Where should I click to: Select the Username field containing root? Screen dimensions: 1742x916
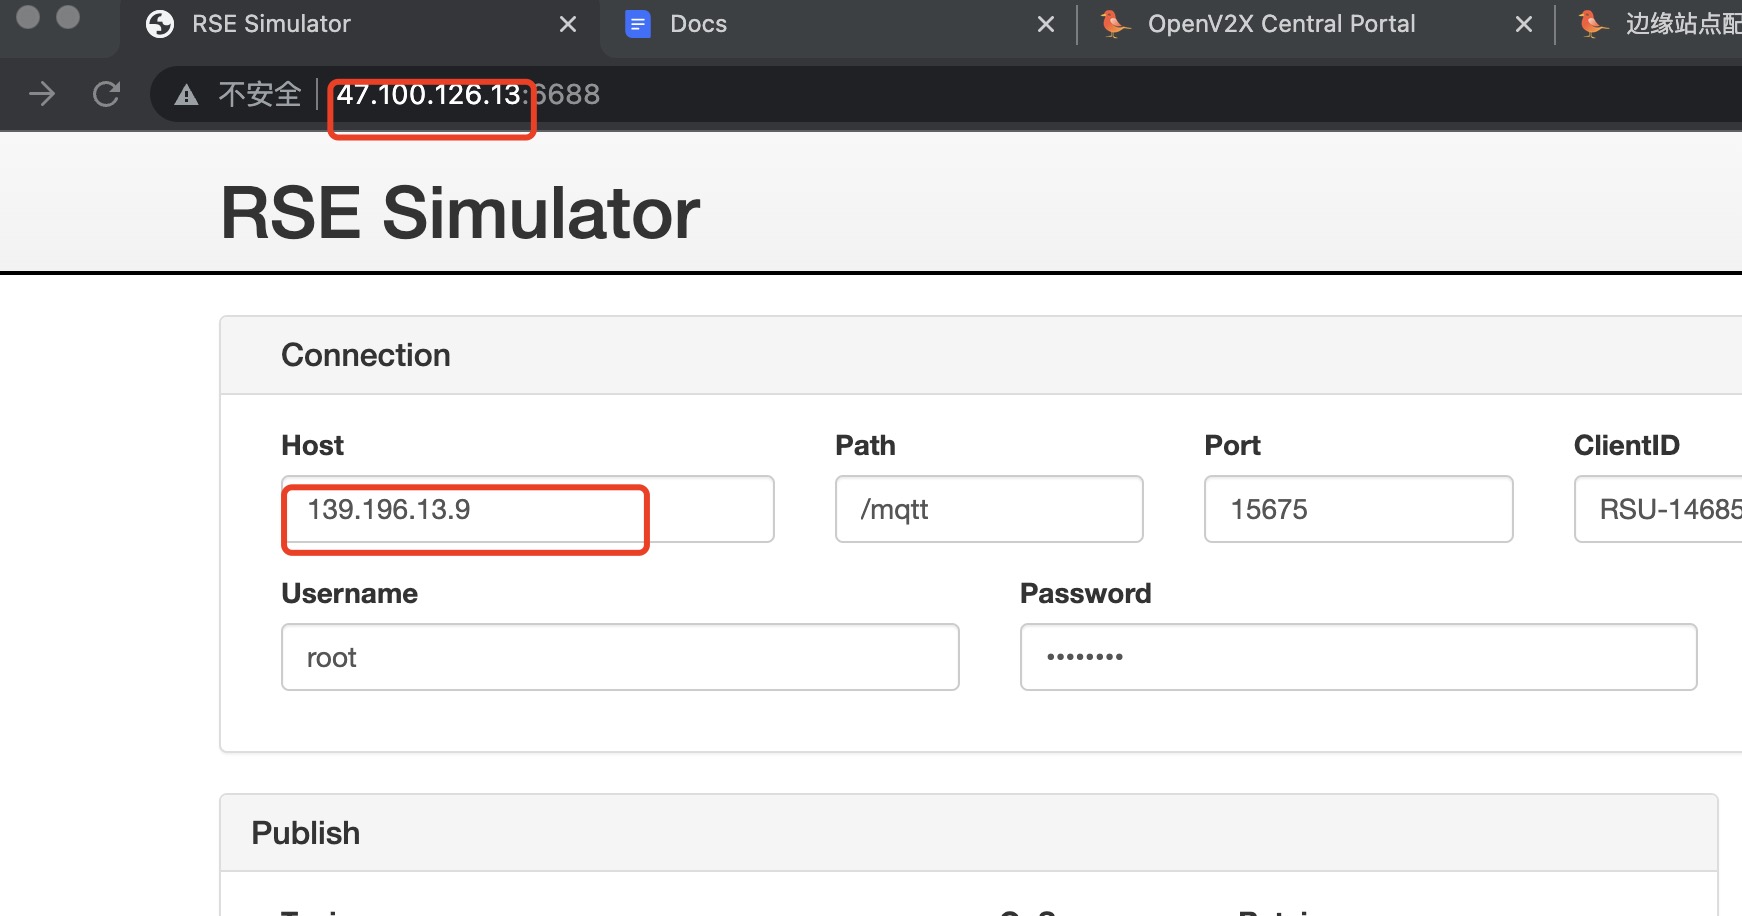click(620, 657)
